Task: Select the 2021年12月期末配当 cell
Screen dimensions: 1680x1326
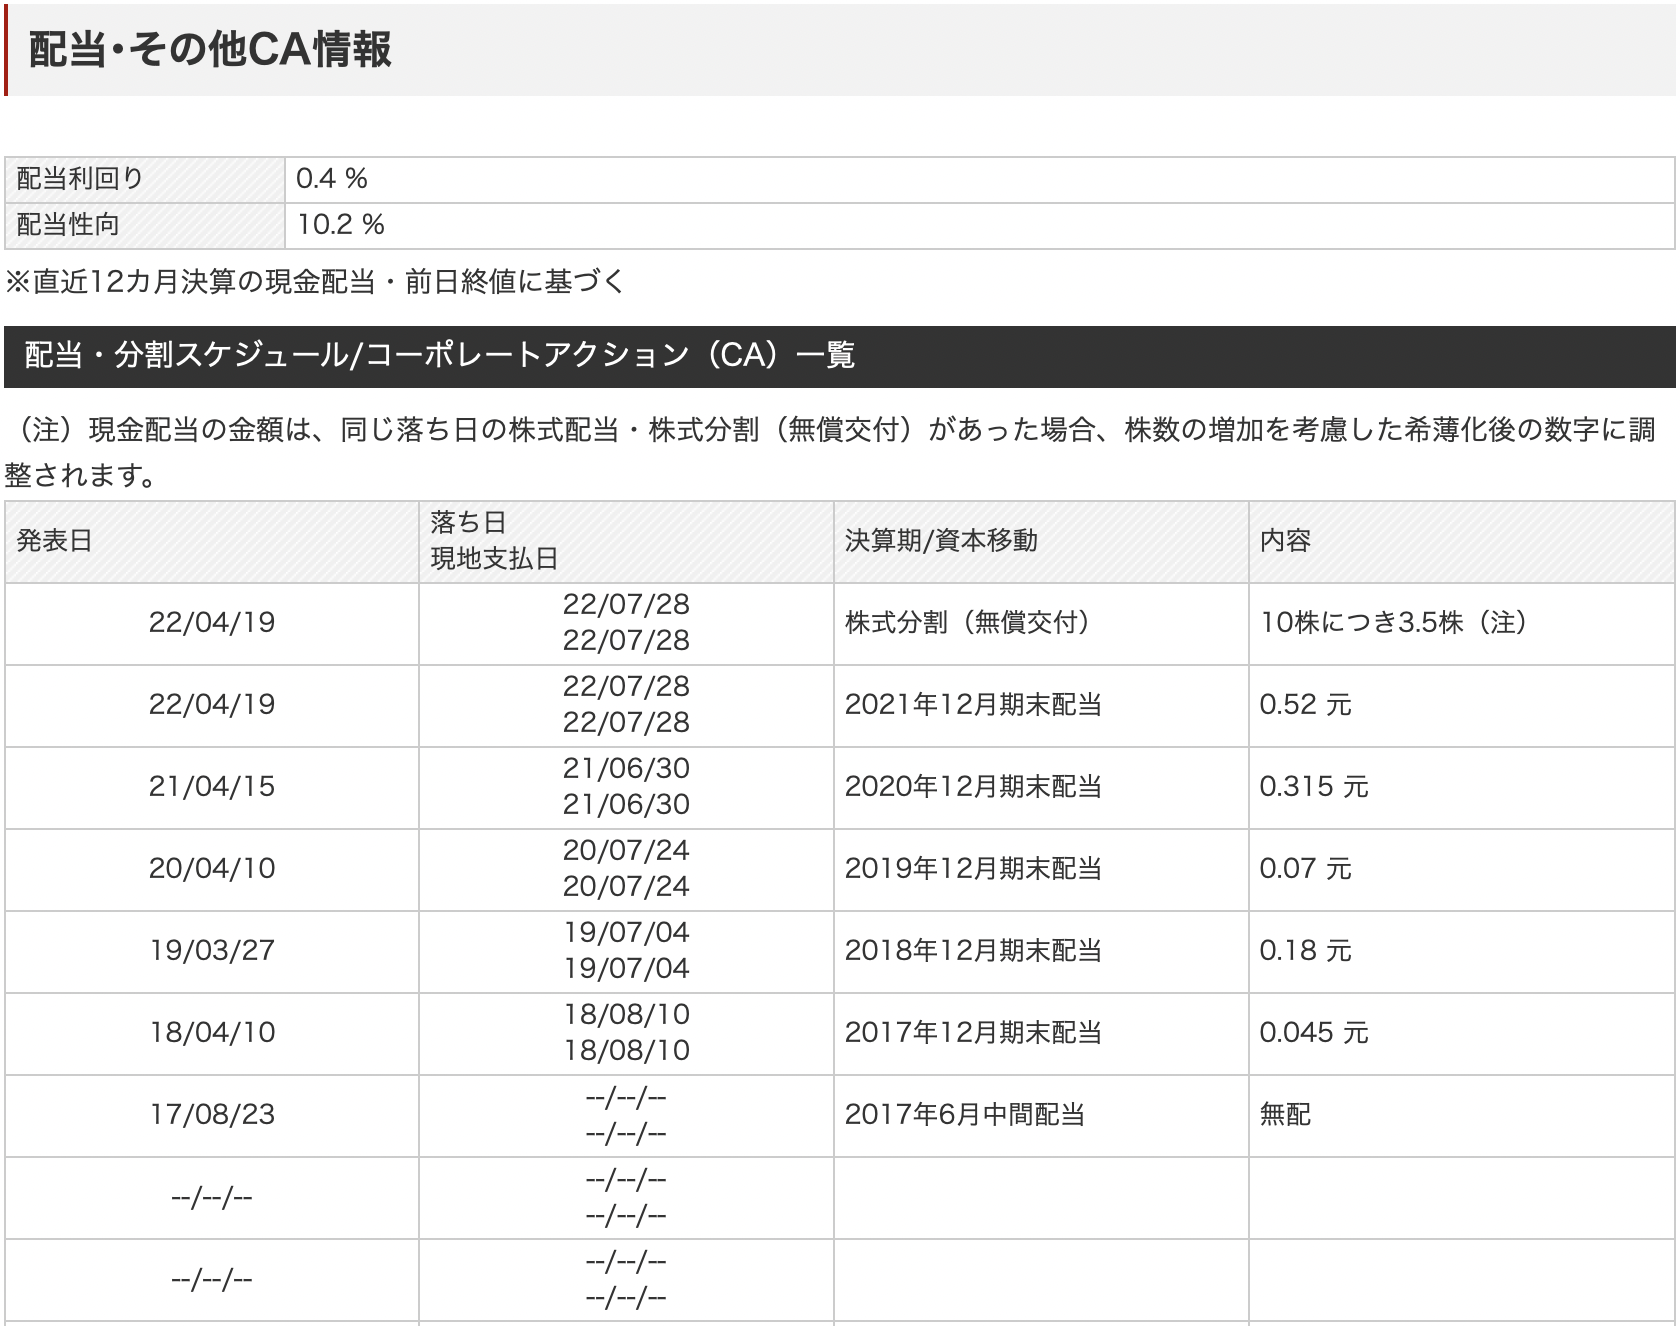Action: pos(1041,705)
